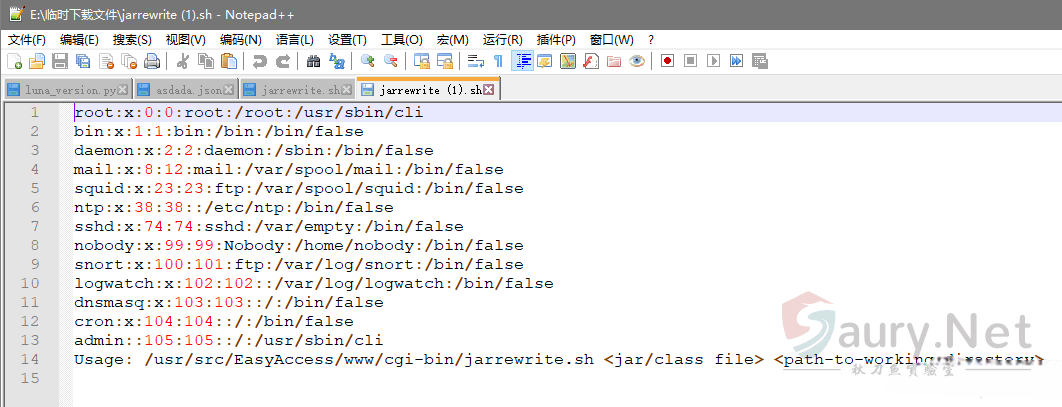Viewport: 1062px width, 407px height.
Task: Open the 编码(N) encoding menu
Action: click(240, 40)
